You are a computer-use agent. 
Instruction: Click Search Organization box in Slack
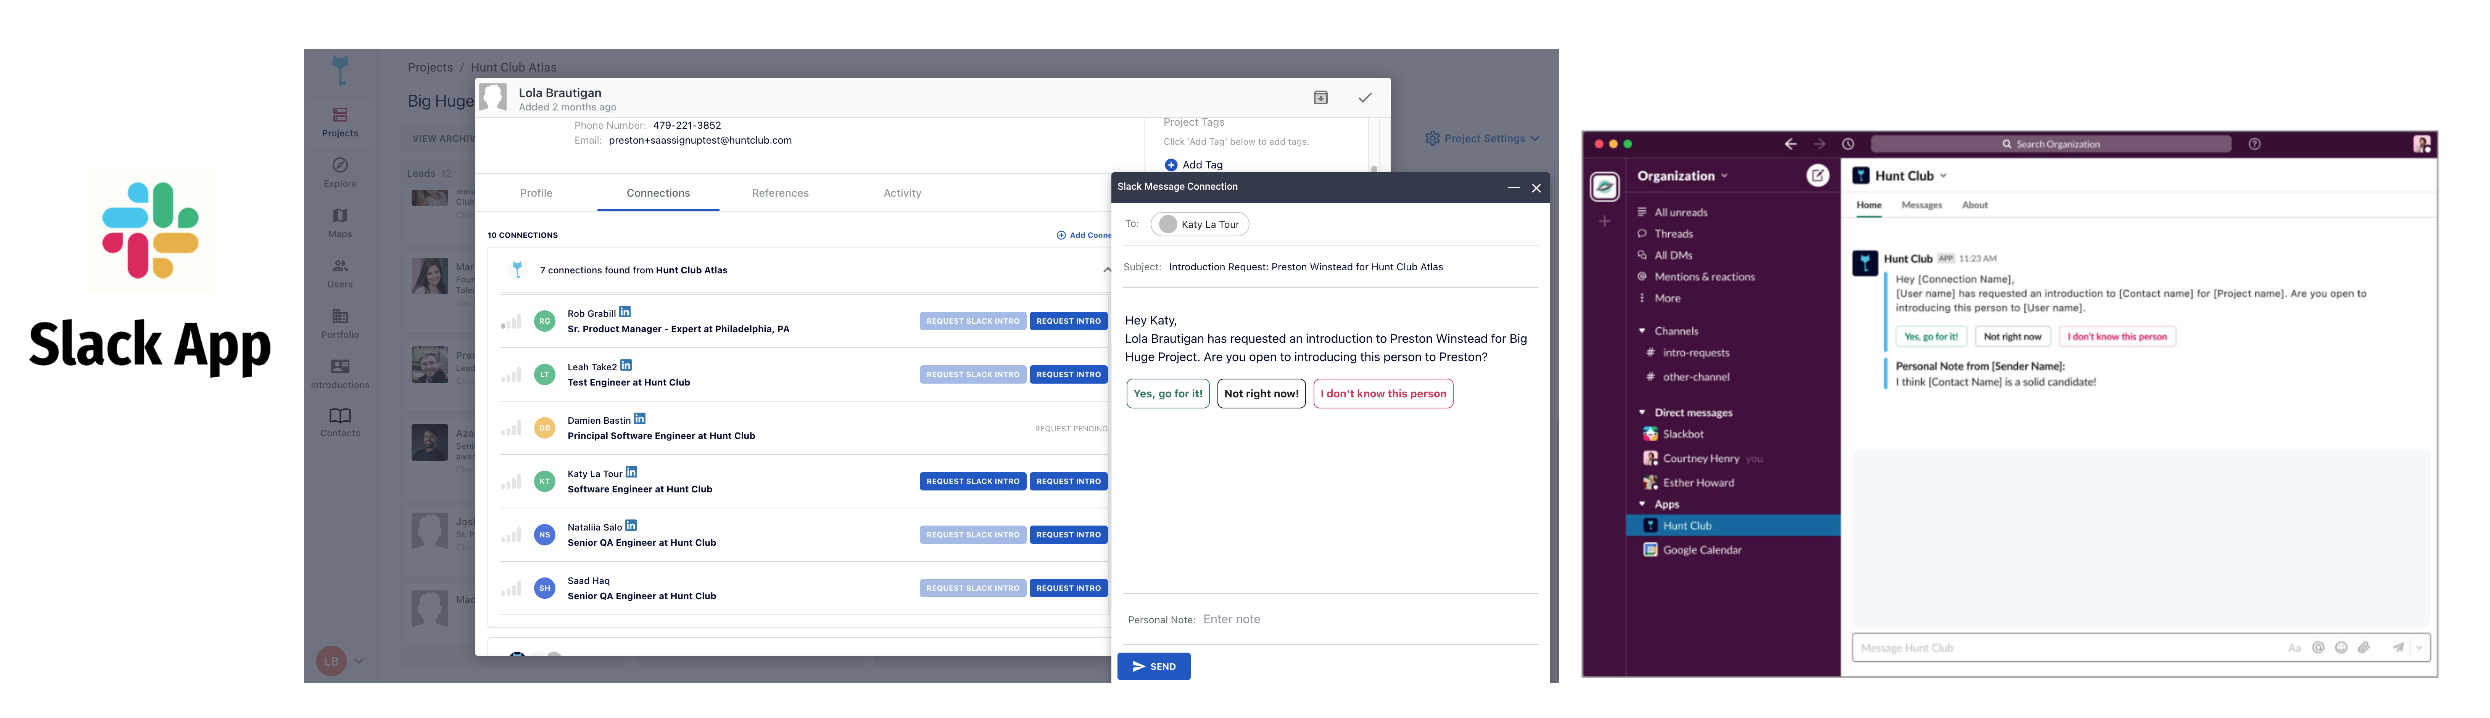coord(2050,144)
